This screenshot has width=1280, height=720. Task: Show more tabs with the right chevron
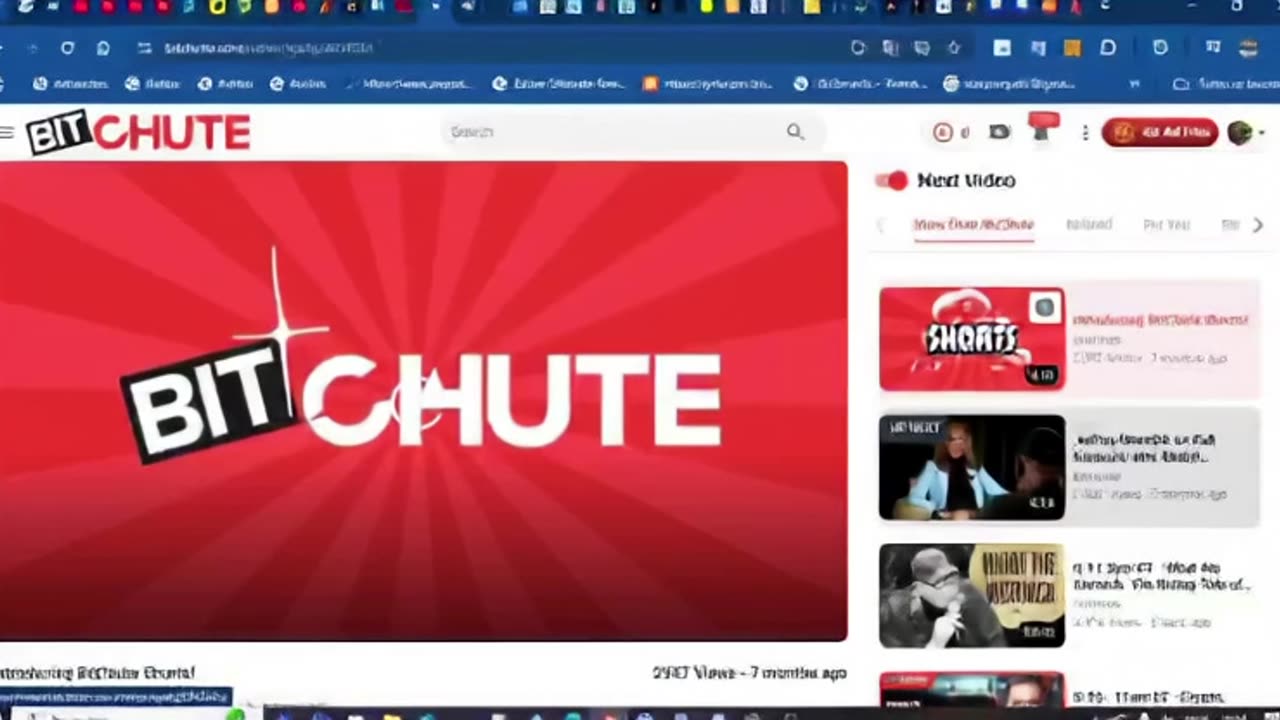(x=1258, y=225)
